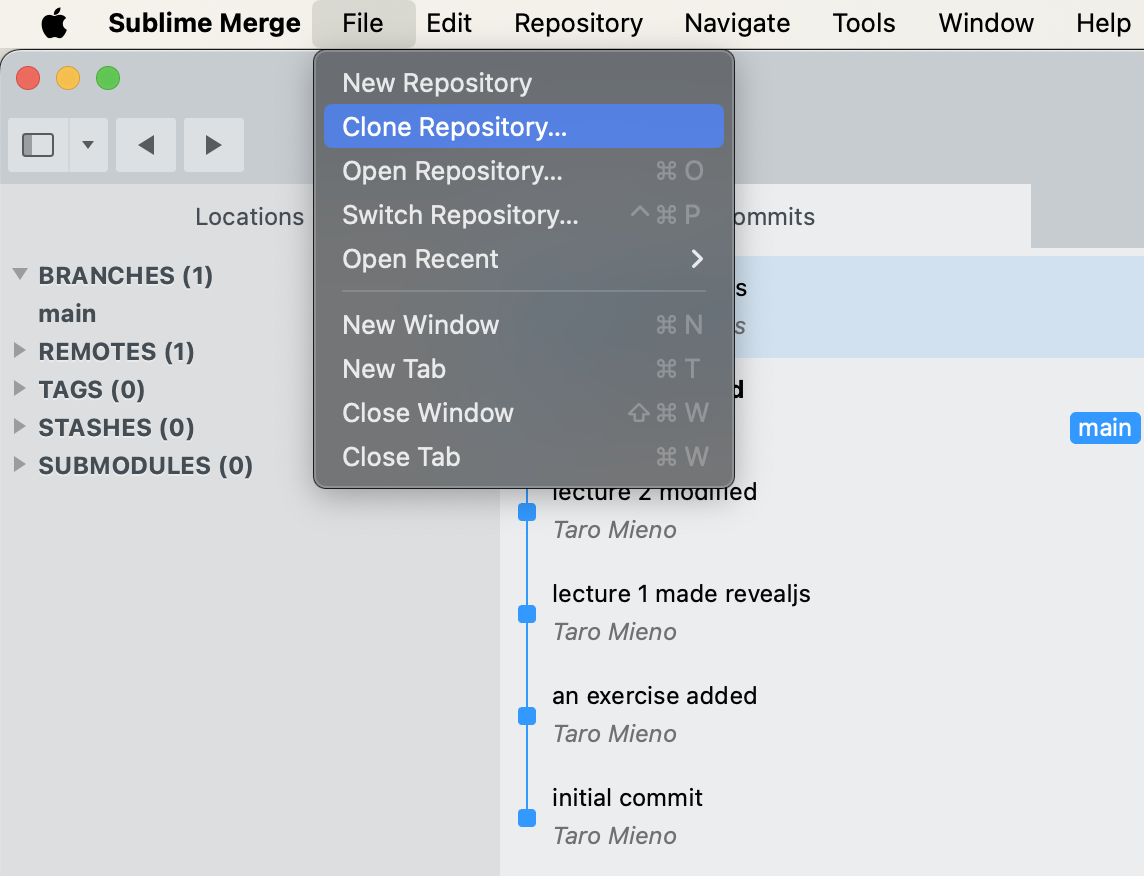Collapse the BRANCHES section

pos(20,275)
